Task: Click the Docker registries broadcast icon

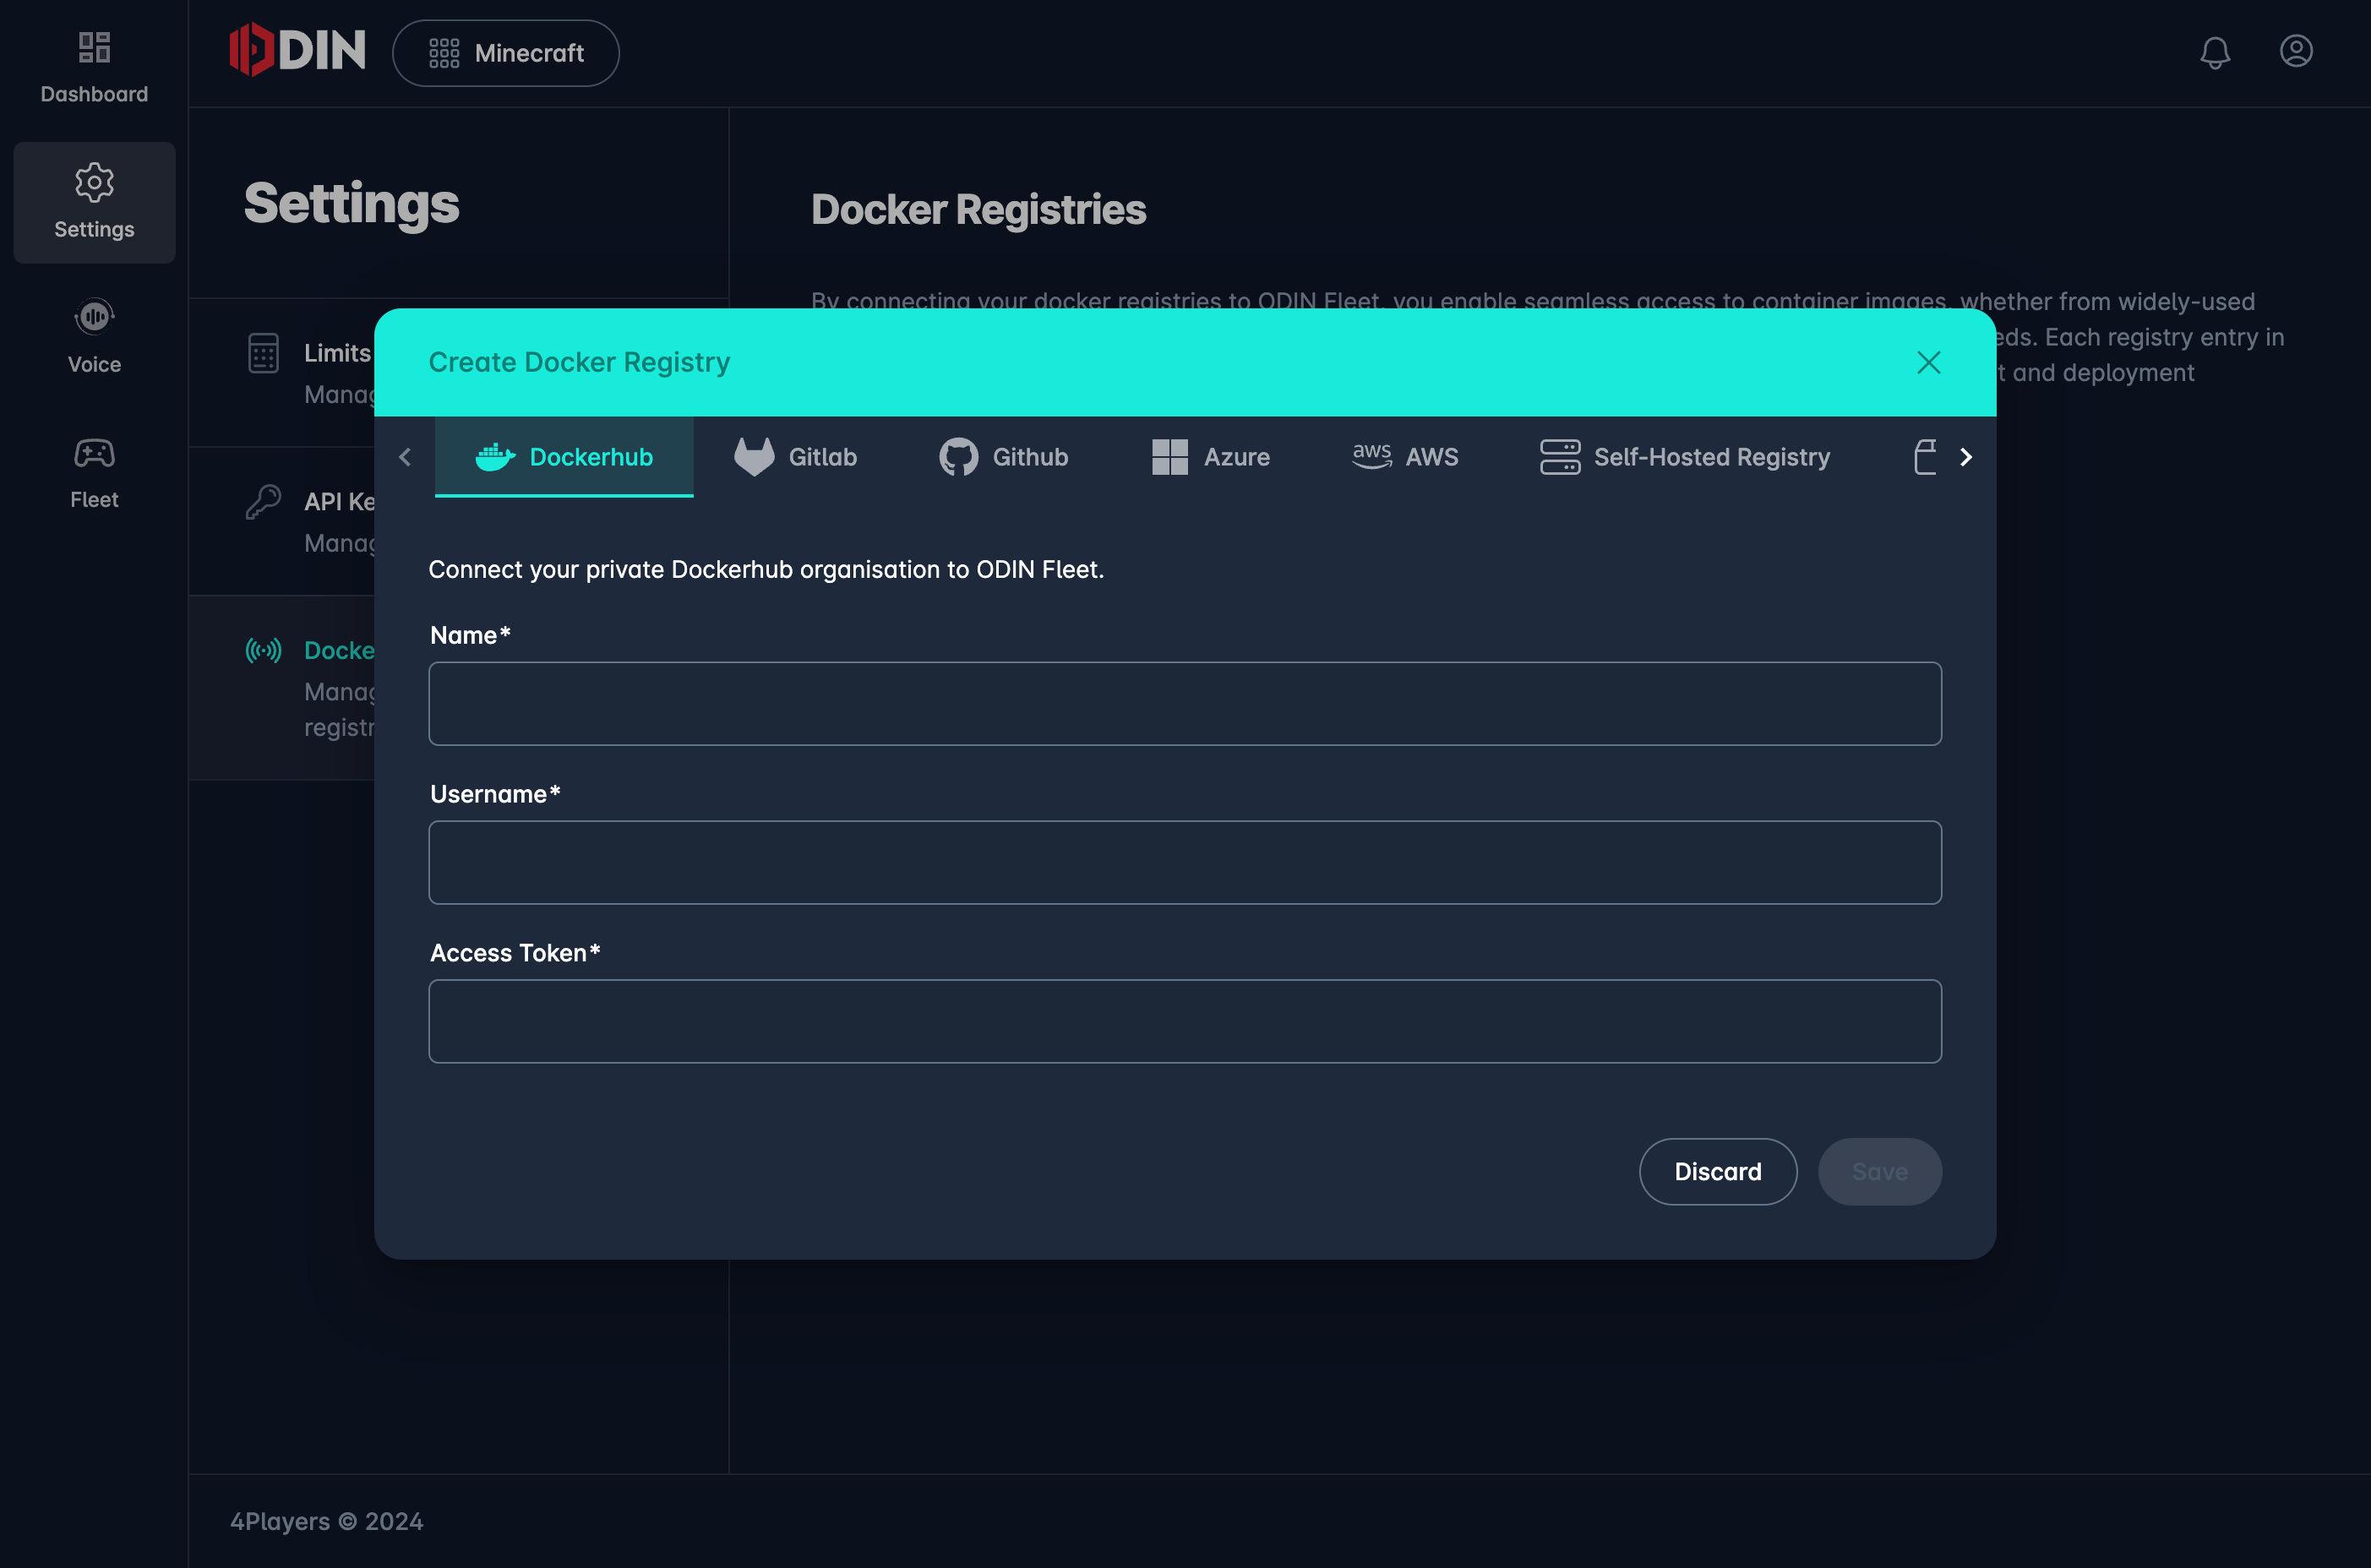Action: coord(263,651)
